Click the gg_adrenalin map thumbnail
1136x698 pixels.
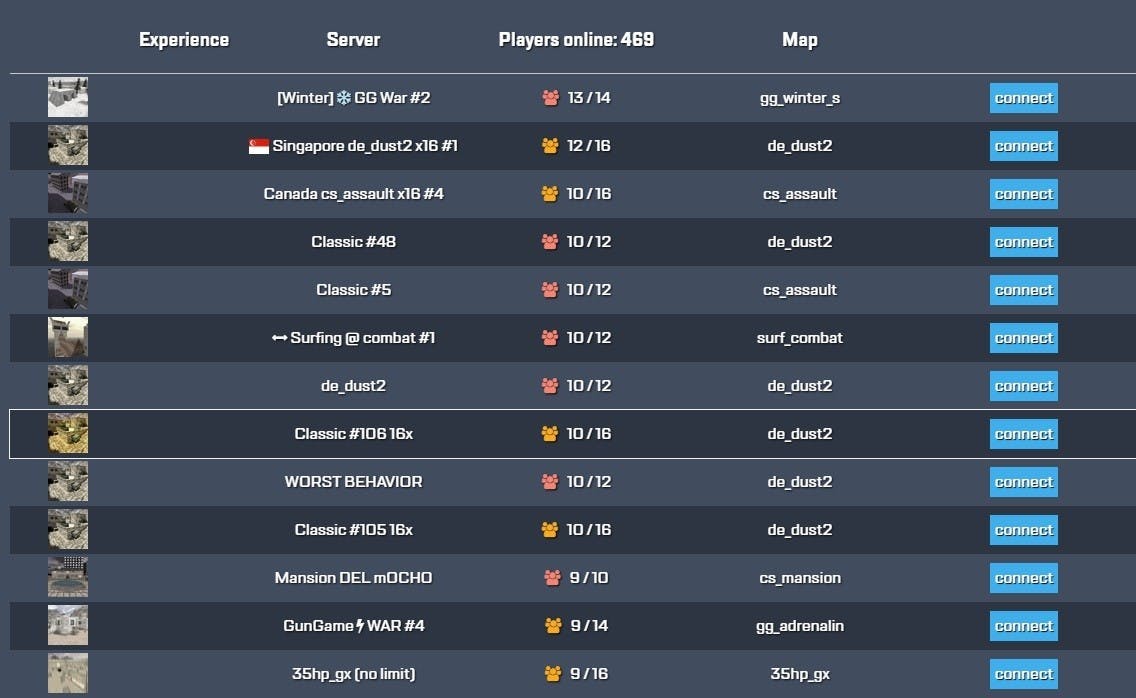pyautogui.click(x=68, y=626)
